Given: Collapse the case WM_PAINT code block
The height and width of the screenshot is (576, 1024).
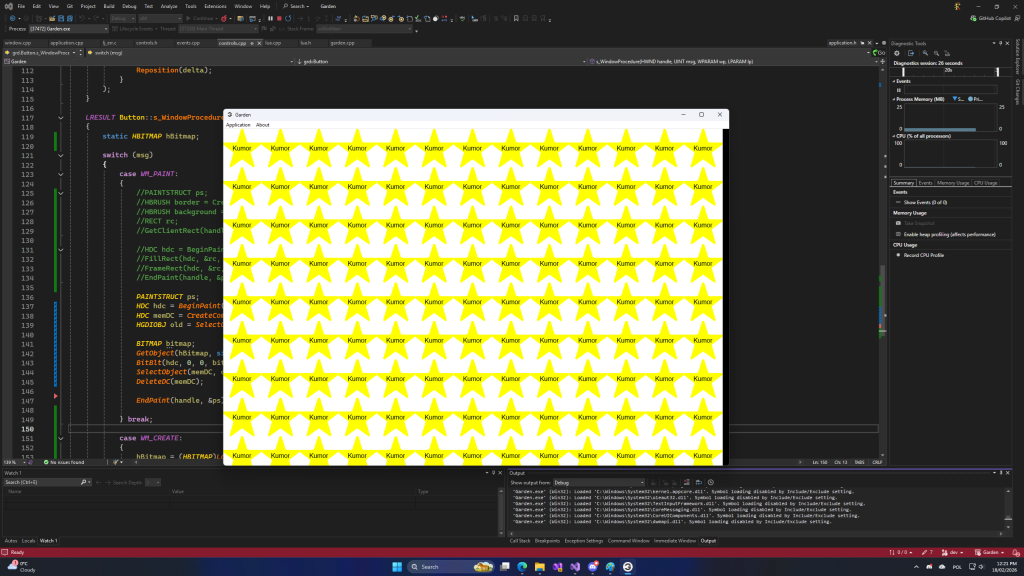Looking at the screenshot, I should click(61, 174).
